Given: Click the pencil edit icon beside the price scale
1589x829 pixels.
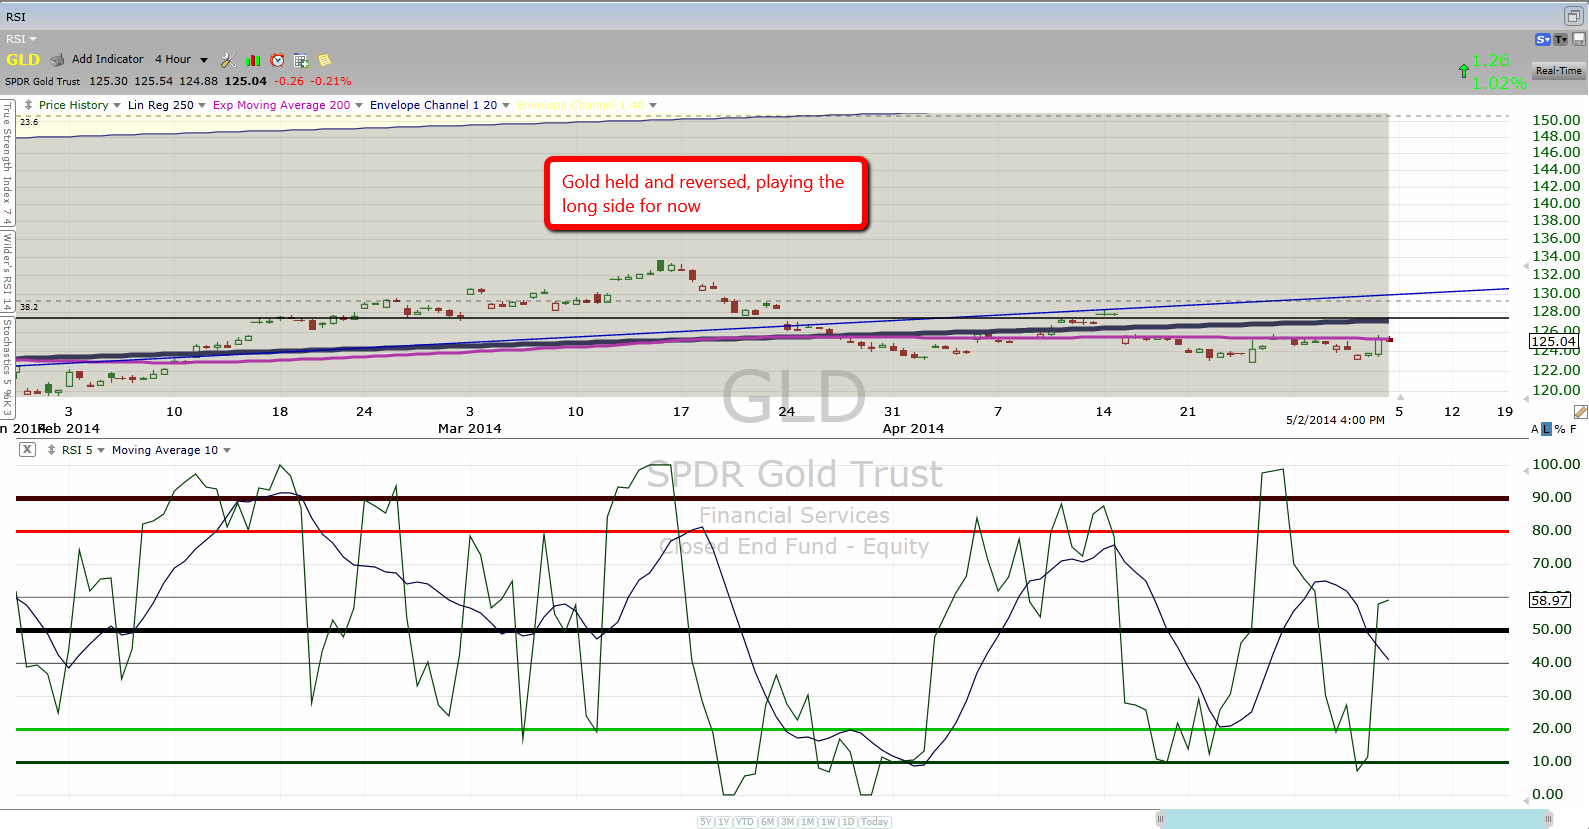Looking at the screenshot, I should click(1580, 412).
